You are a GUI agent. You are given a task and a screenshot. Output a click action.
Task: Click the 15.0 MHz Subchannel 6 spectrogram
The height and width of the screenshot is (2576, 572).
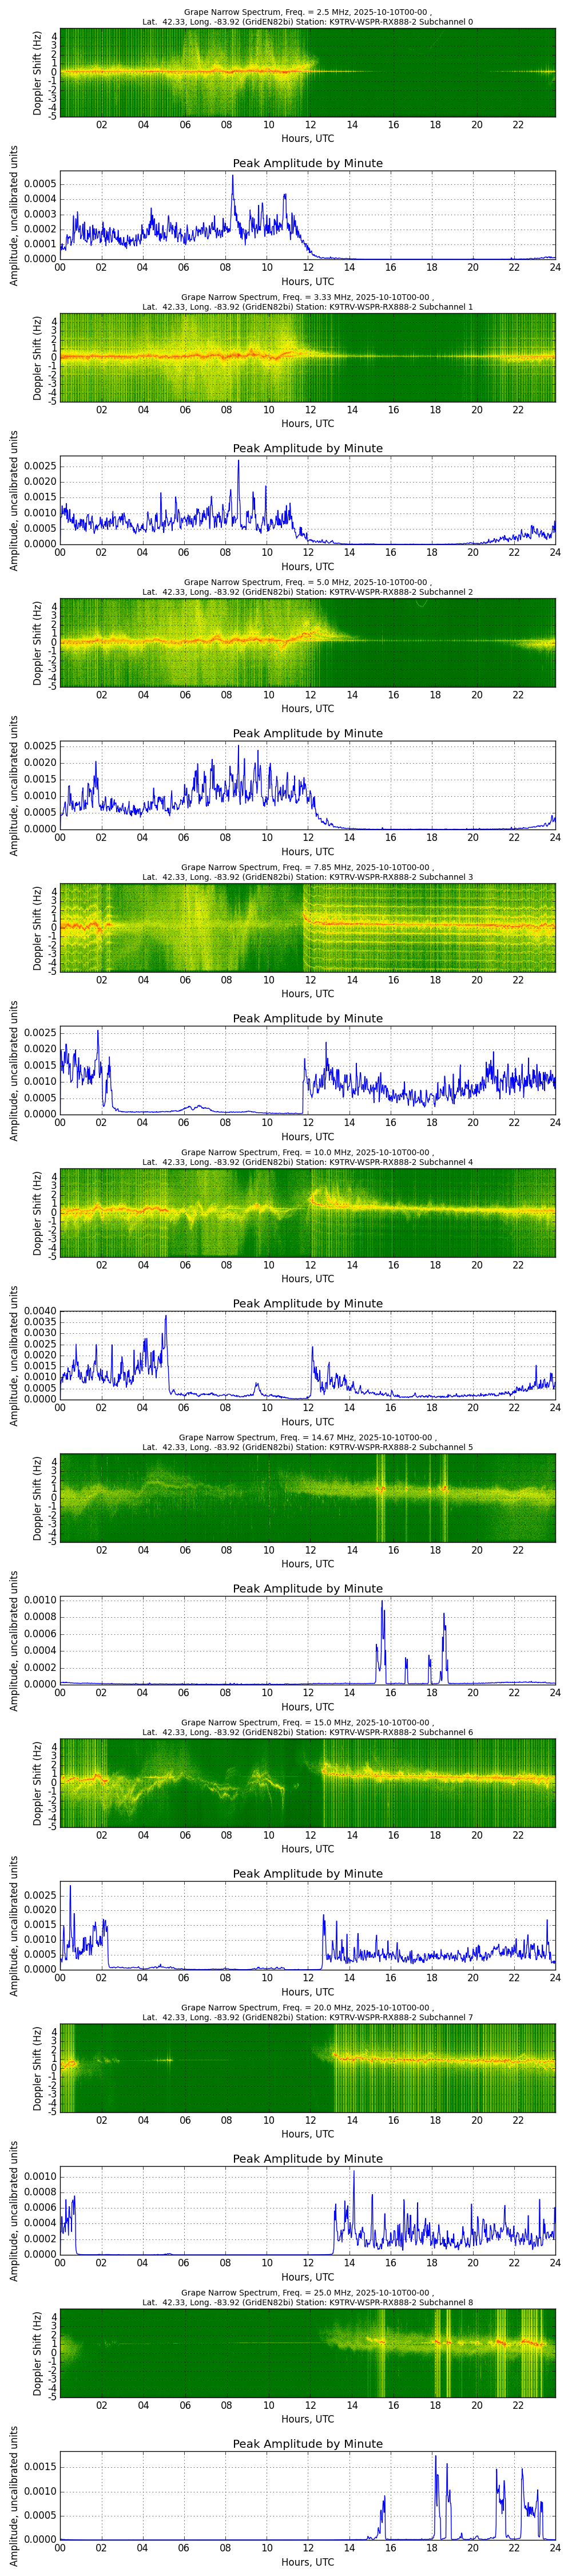click(x=307, y=1782)
